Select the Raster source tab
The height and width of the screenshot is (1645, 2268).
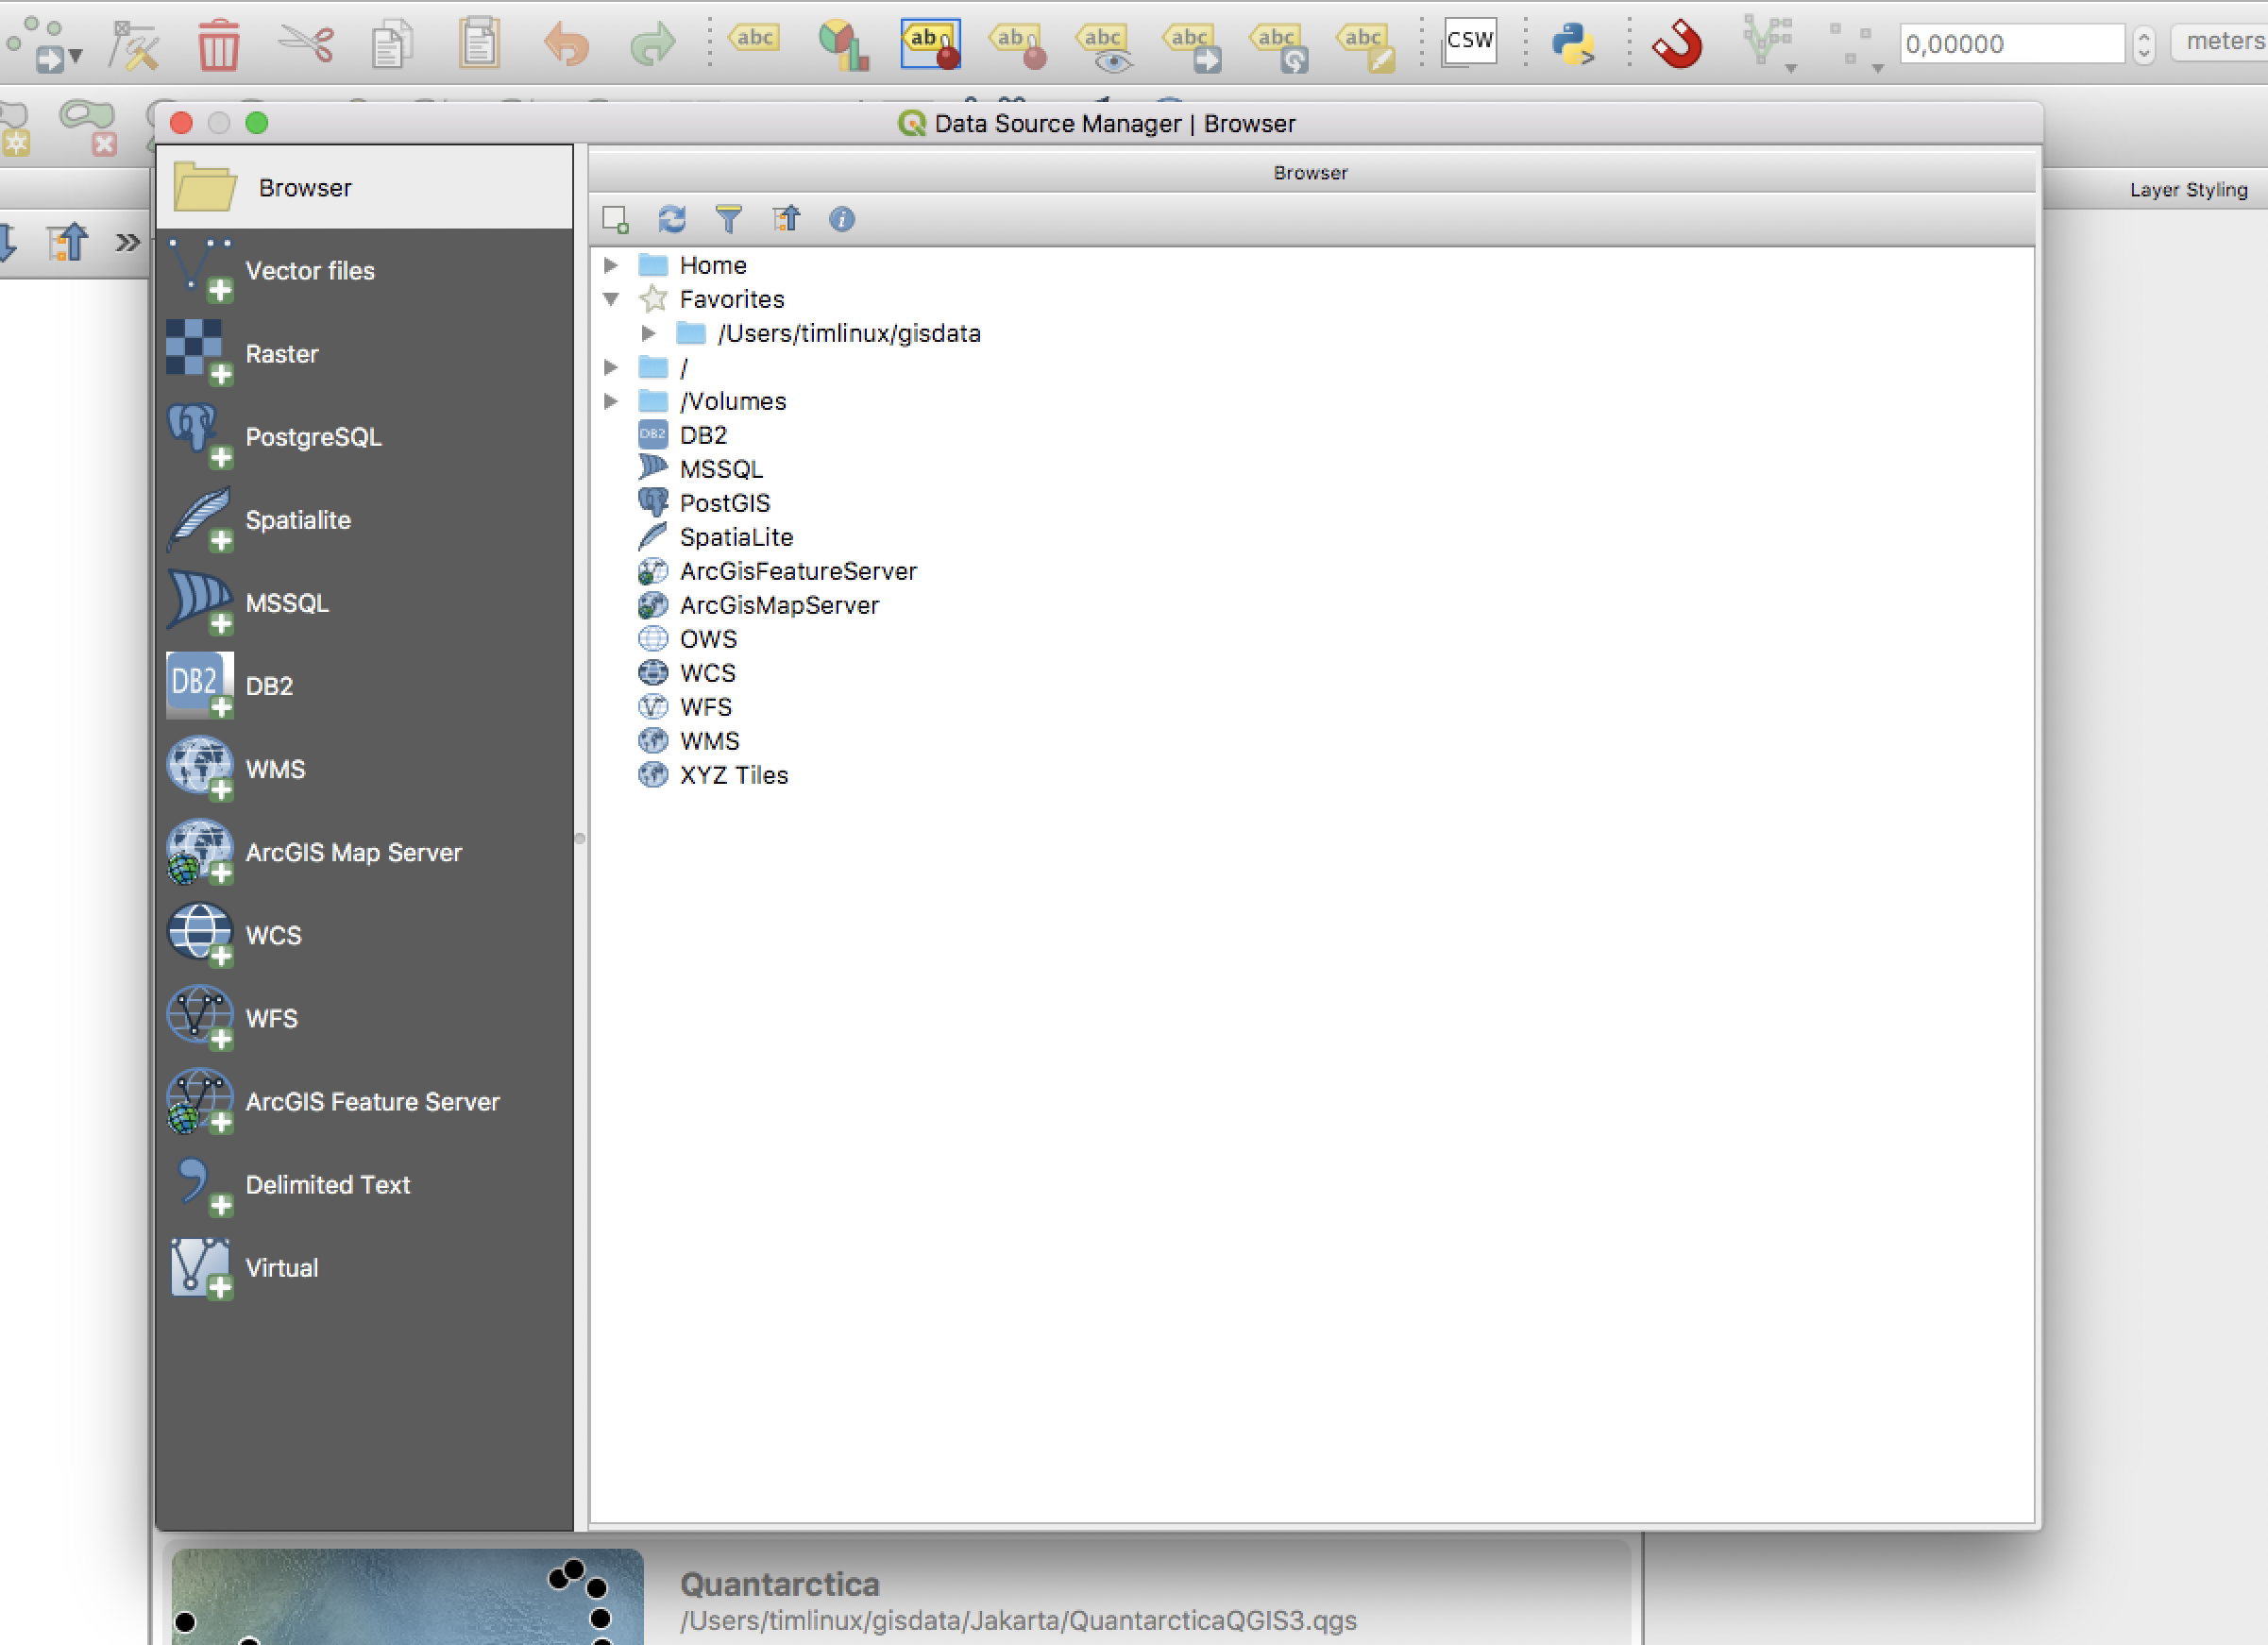[x=364, y=354]
